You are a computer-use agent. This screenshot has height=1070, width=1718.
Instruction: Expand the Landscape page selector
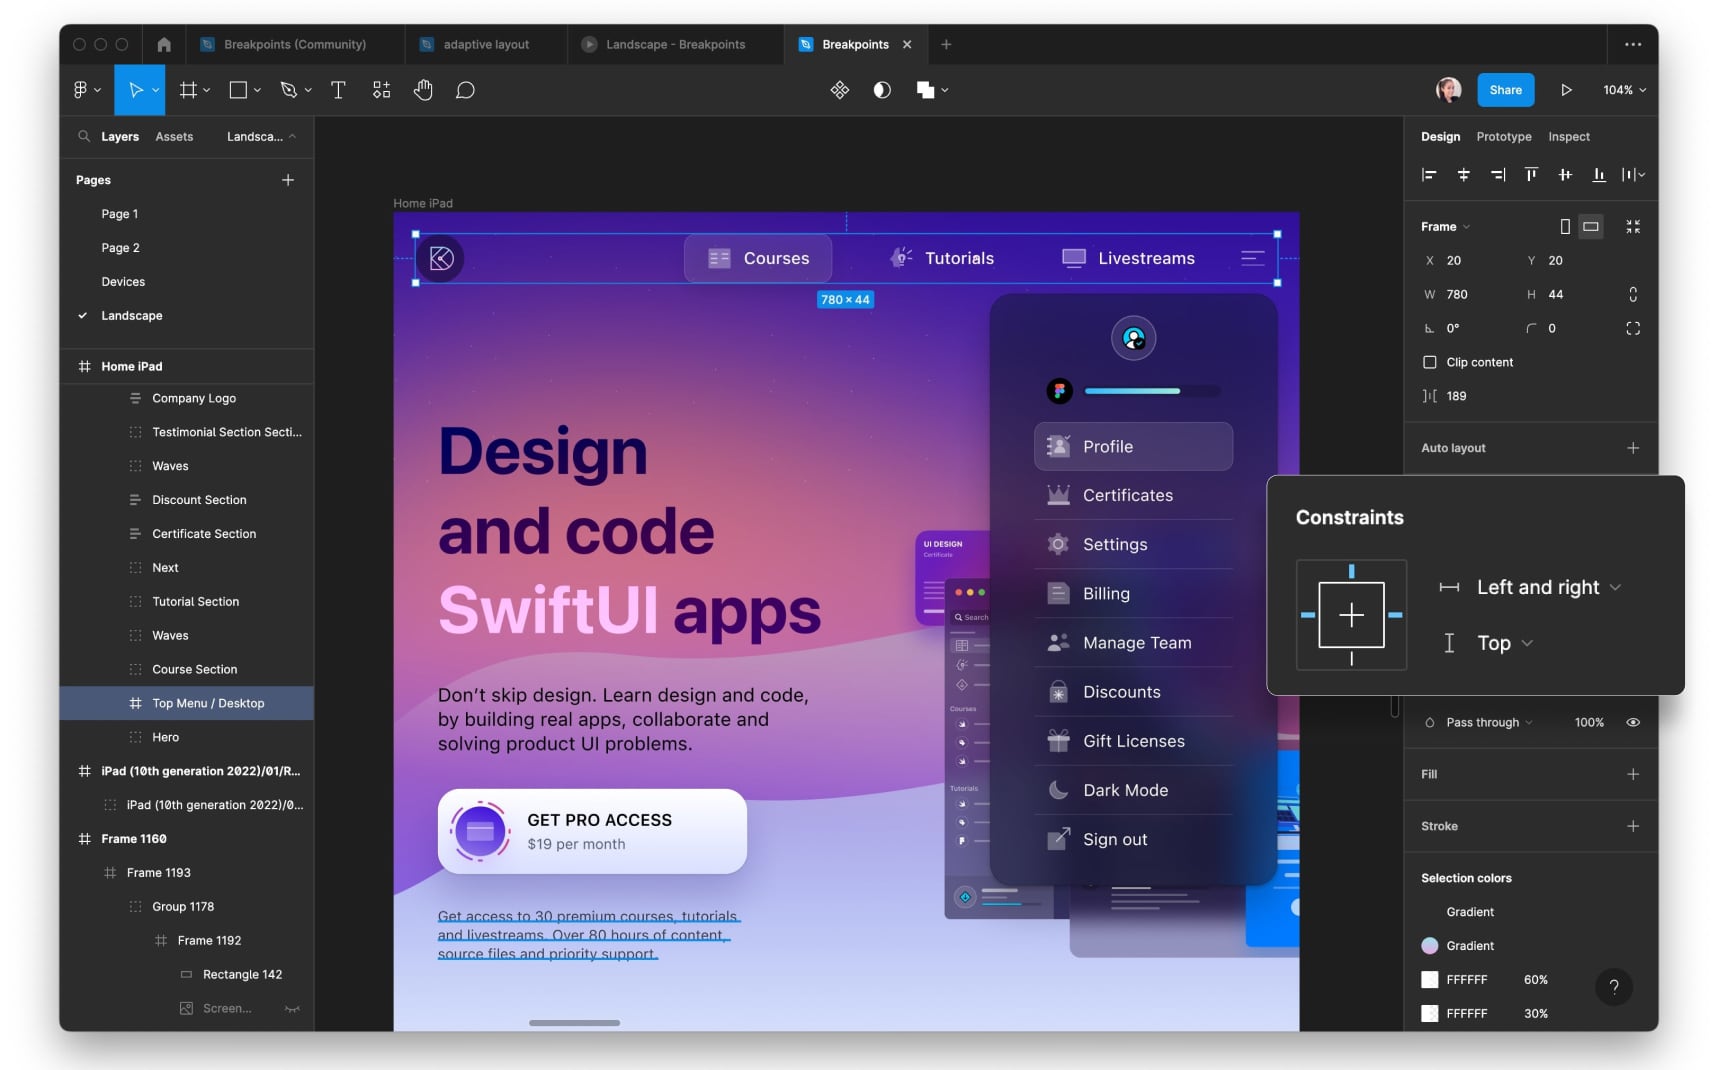coord(261,136)
